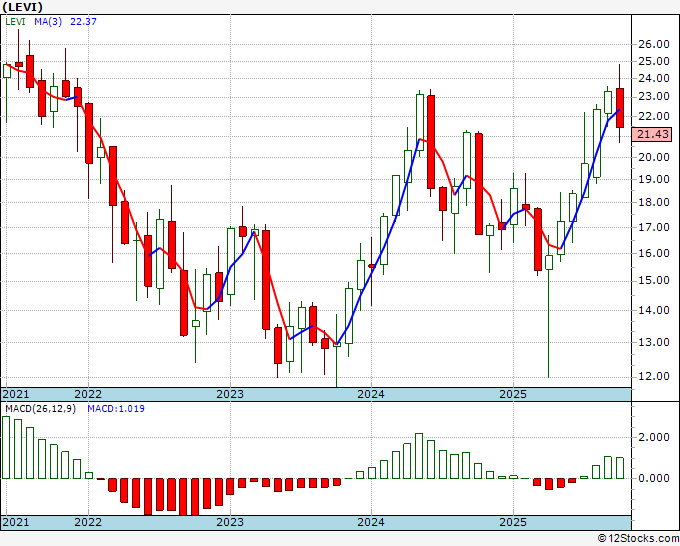Image resolution: width=680 pixels, height=546 pixels.
Task: Click the 19.00 price axis label
Action: point(654,179)
